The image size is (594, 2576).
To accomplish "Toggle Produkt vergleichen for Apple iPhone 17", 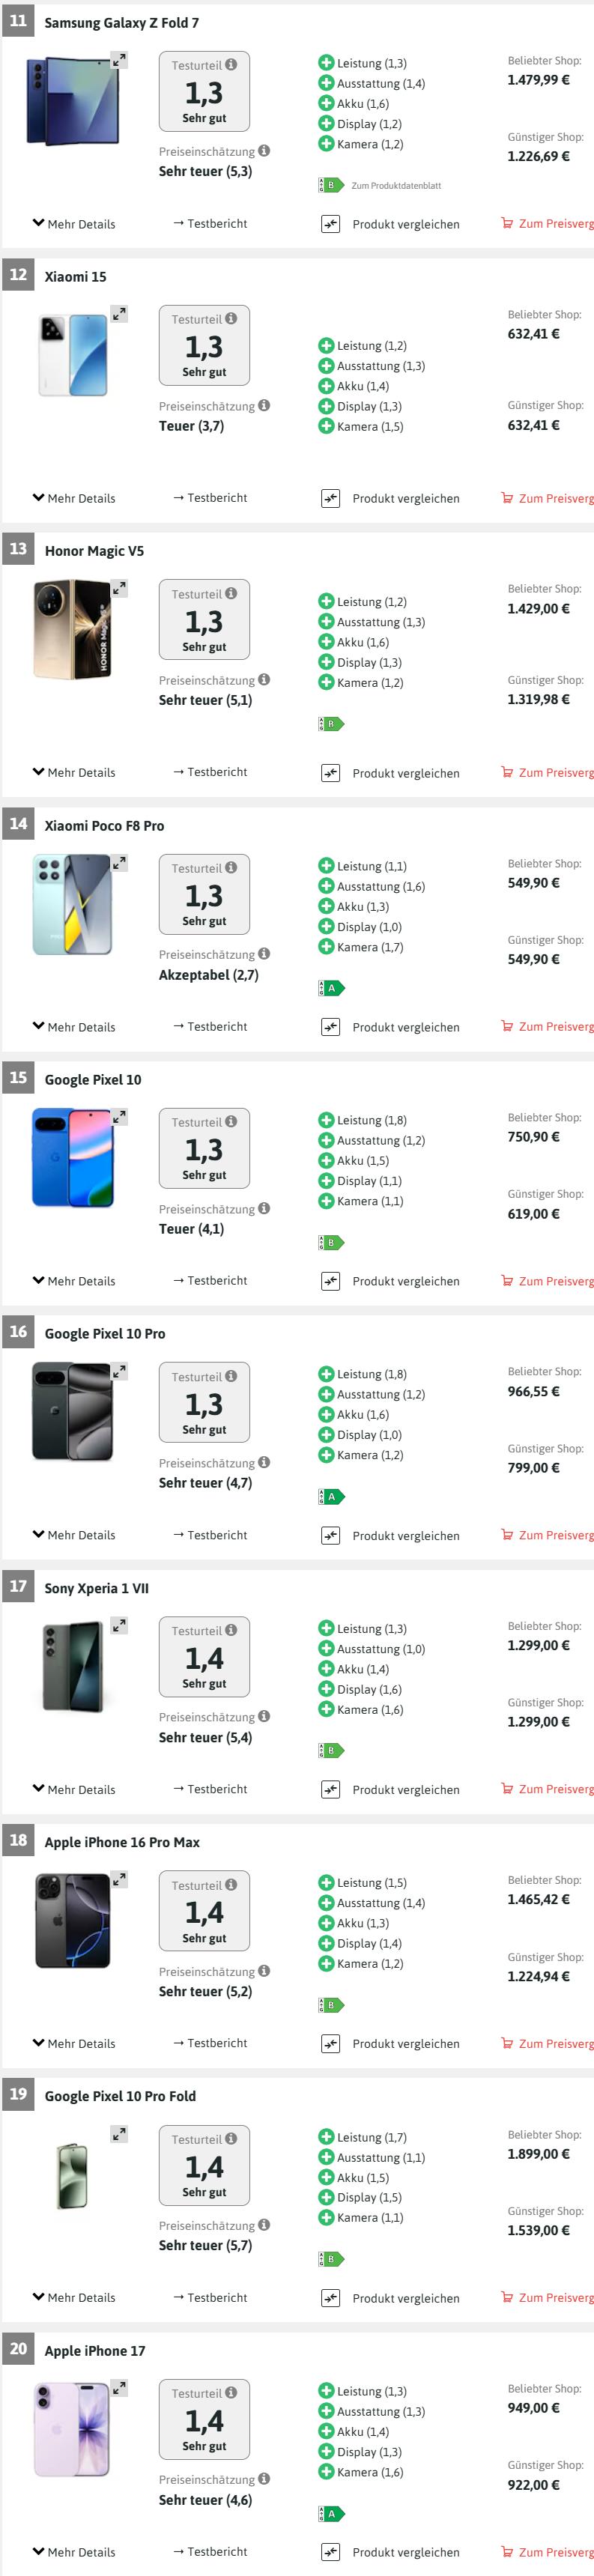I will 331,2551.
